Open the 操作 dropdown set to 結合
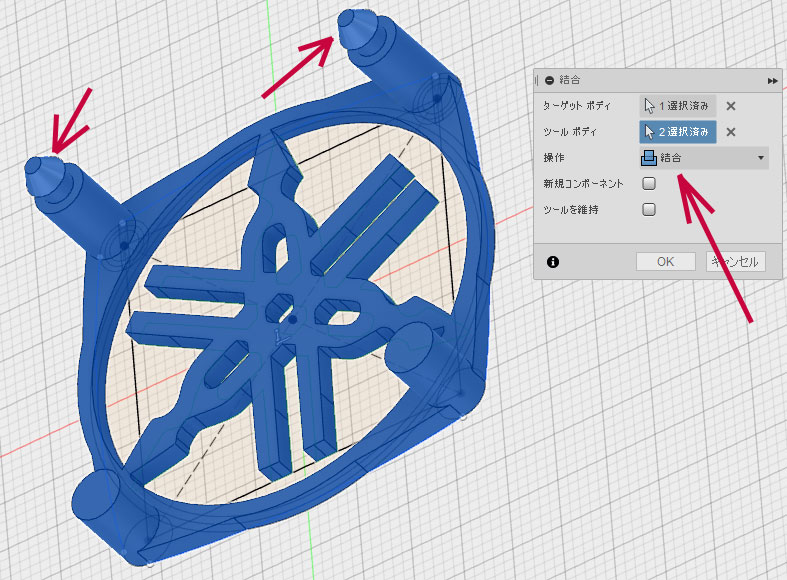The image size is (787, 580). point(703,158)
